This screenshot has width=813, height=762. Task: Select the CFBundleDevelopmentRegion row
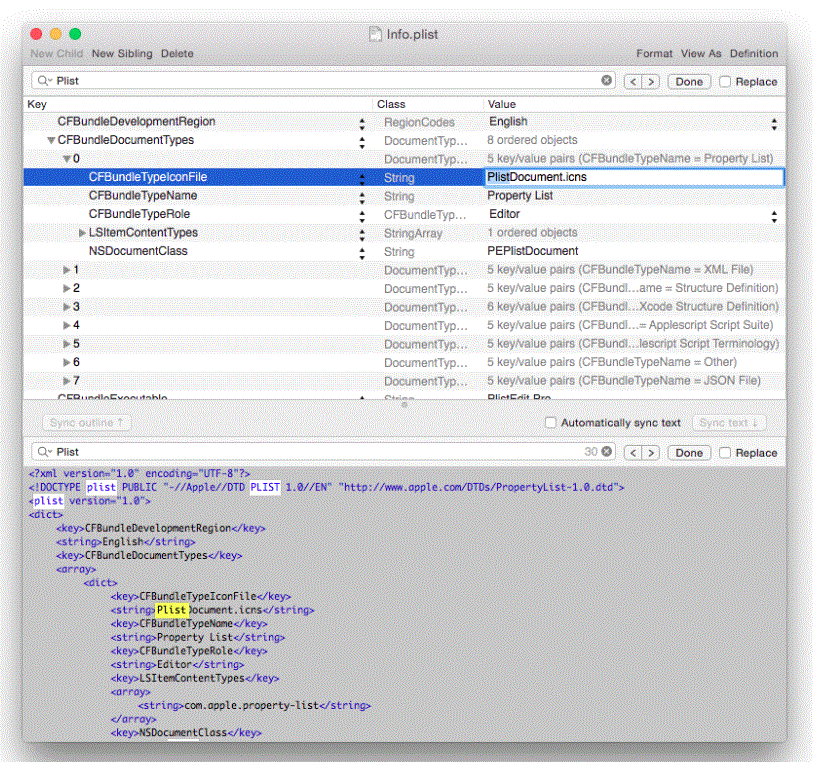pos(404,122)
